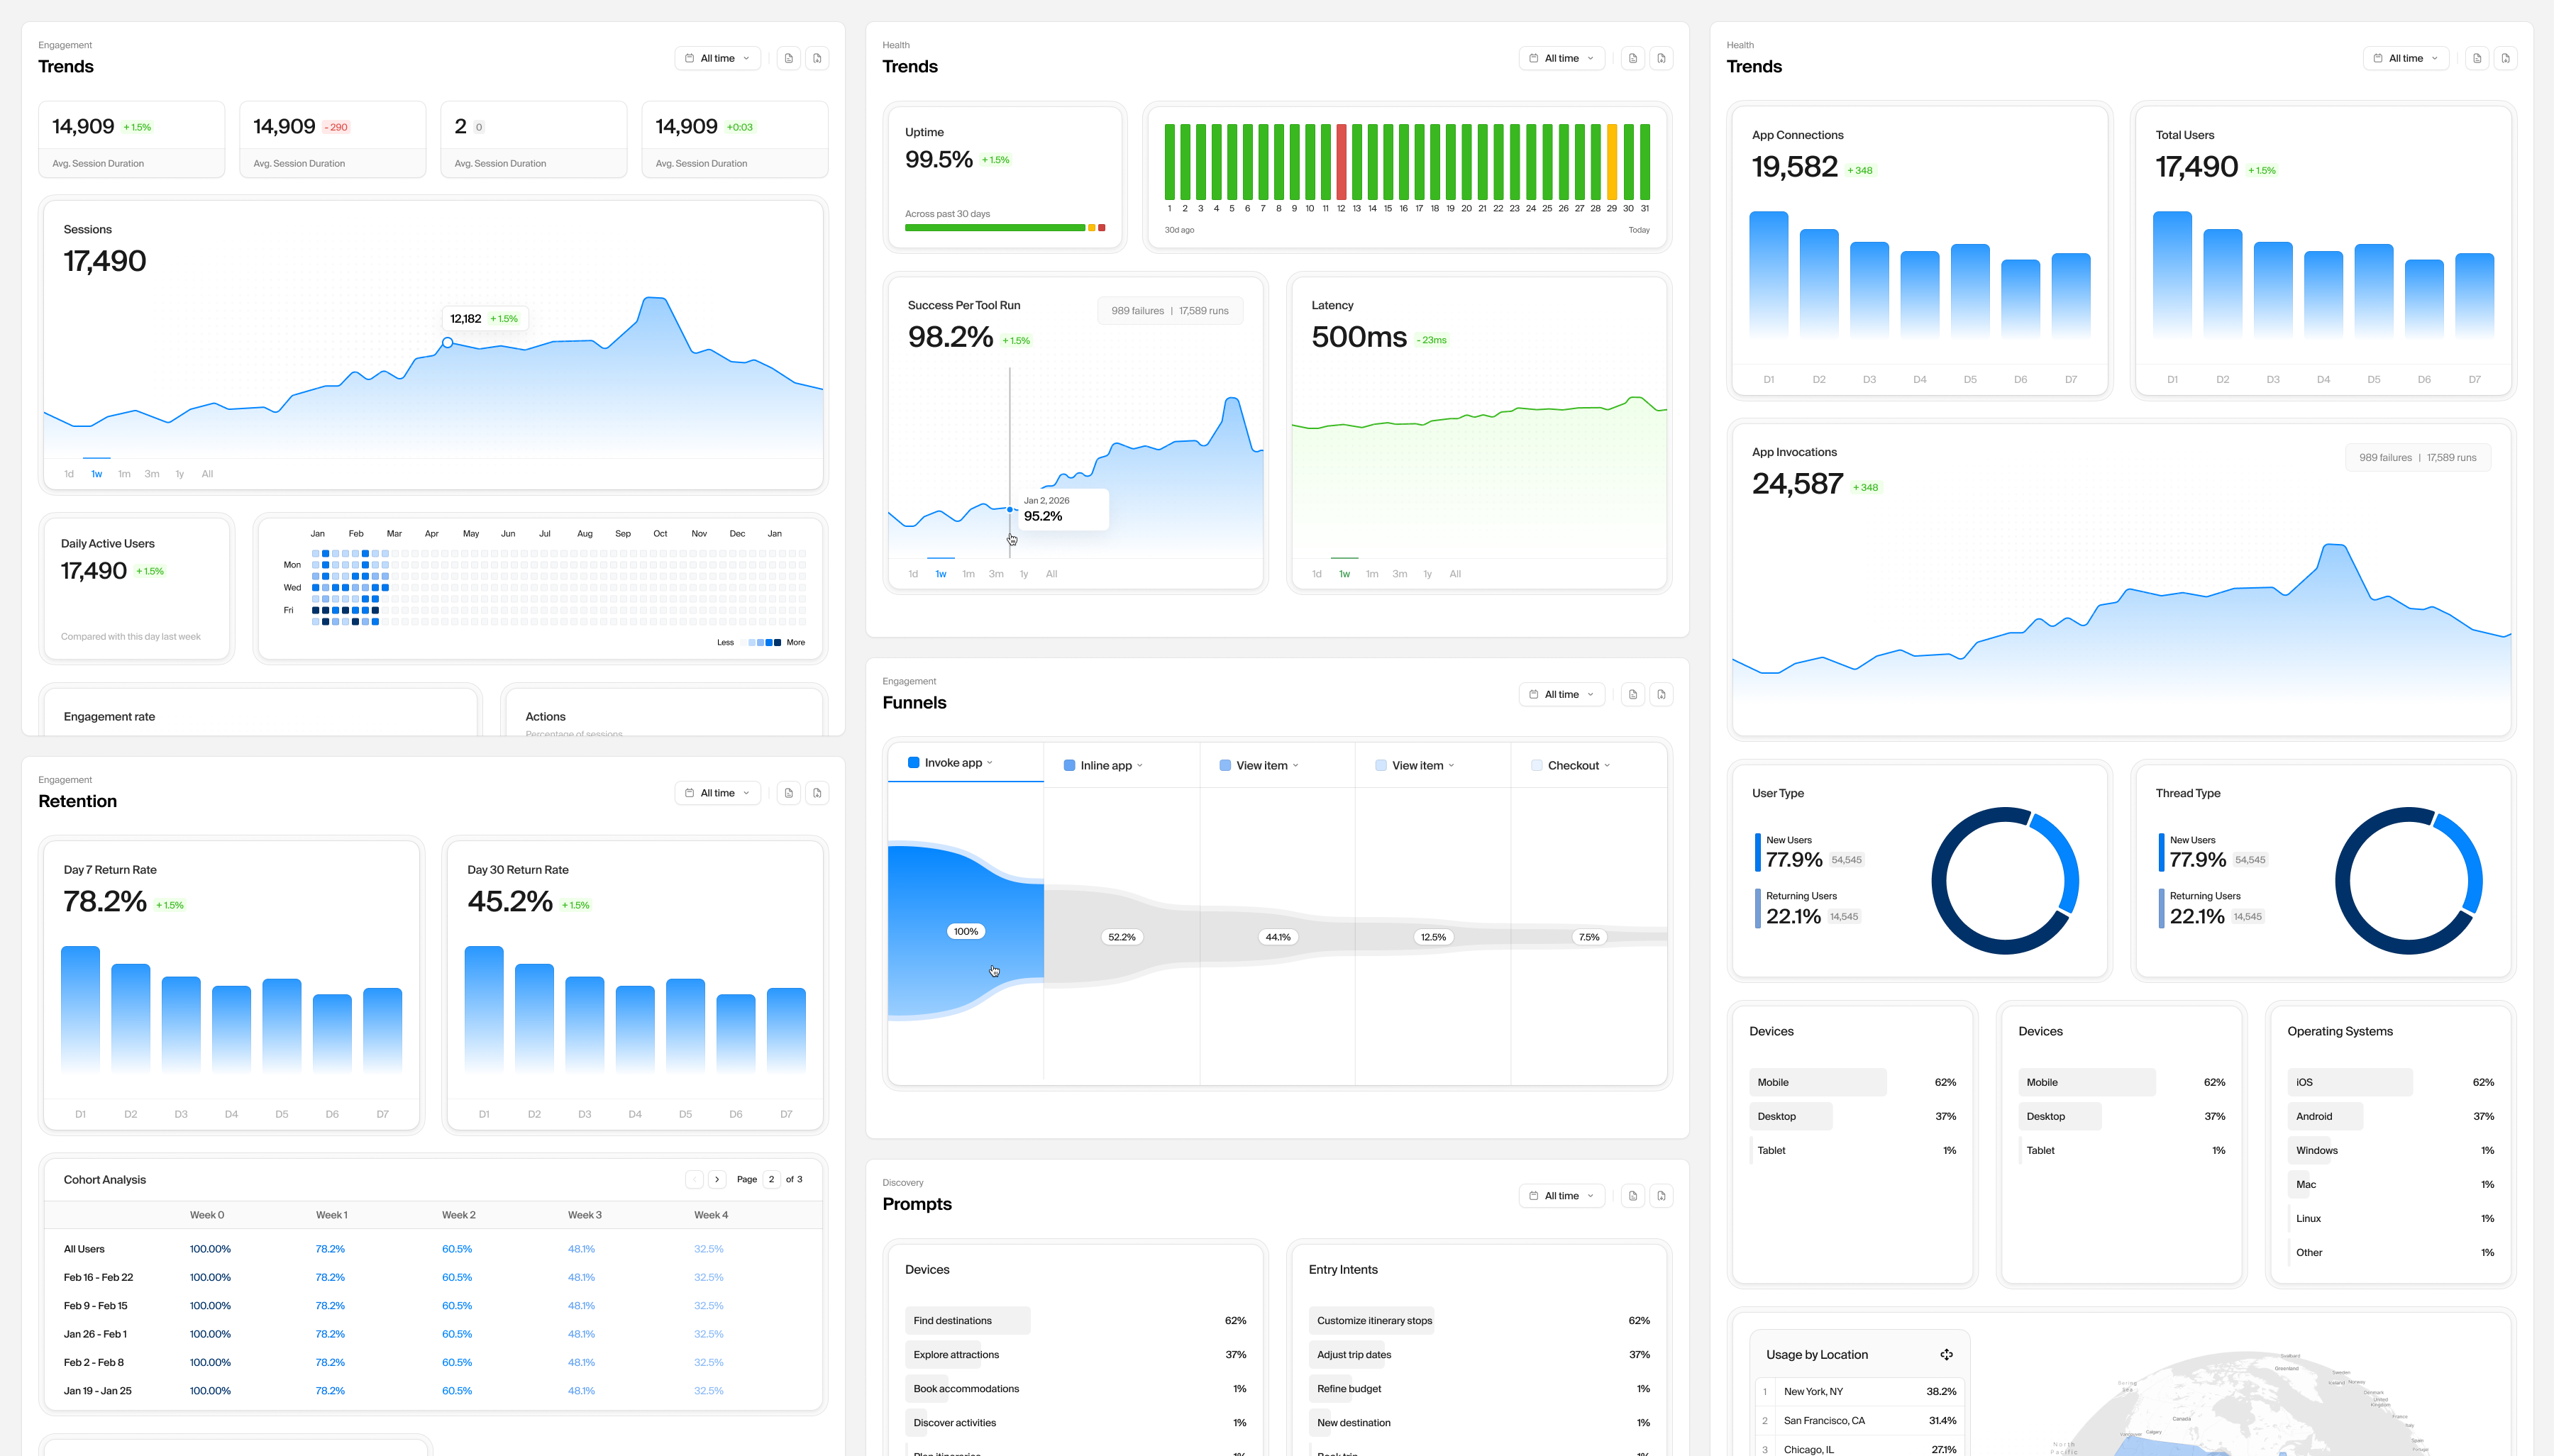Click next page arrow in Cohort Analysis
The height and width of the screenshot is (1456, 2554).
(x=717, y=1180)
